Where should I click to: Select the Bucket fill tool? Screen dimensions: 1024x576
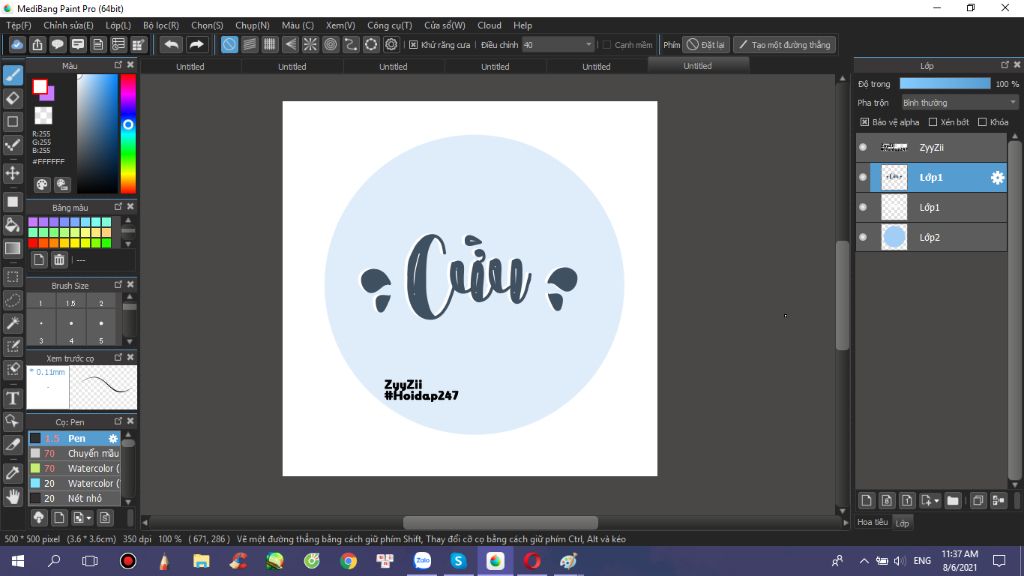click(x=12, y=225)
